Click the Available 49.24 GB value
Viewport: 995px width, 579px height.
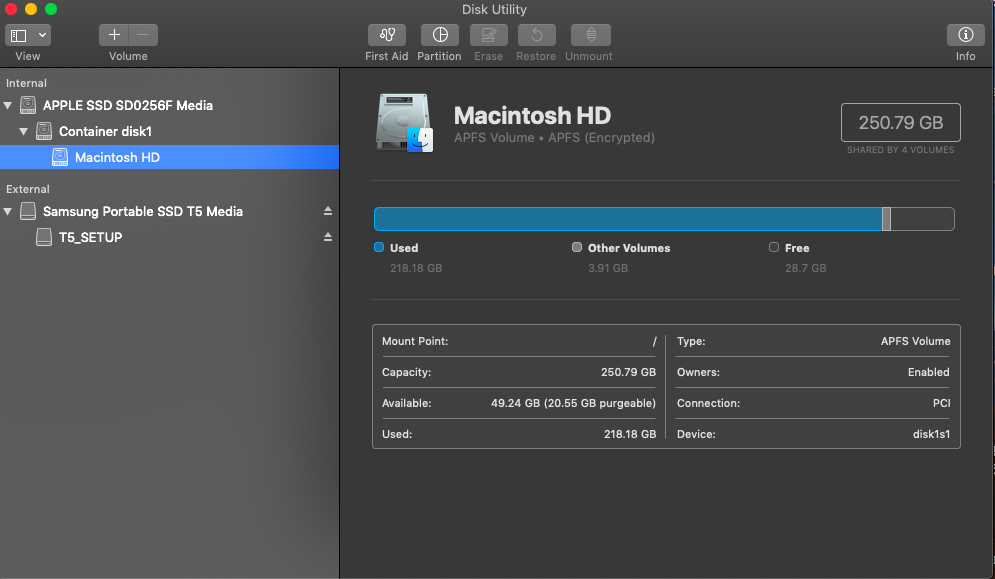(573, 403)
